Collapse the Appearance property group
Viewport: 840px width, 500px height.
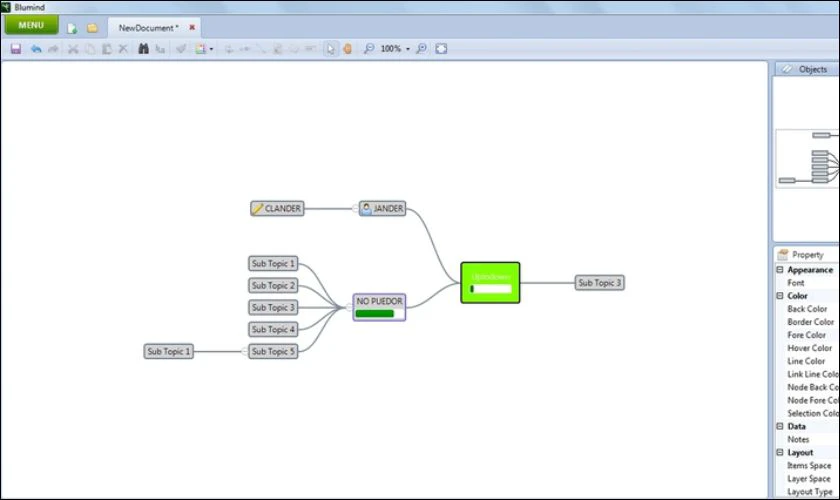(x=780, y=270)
